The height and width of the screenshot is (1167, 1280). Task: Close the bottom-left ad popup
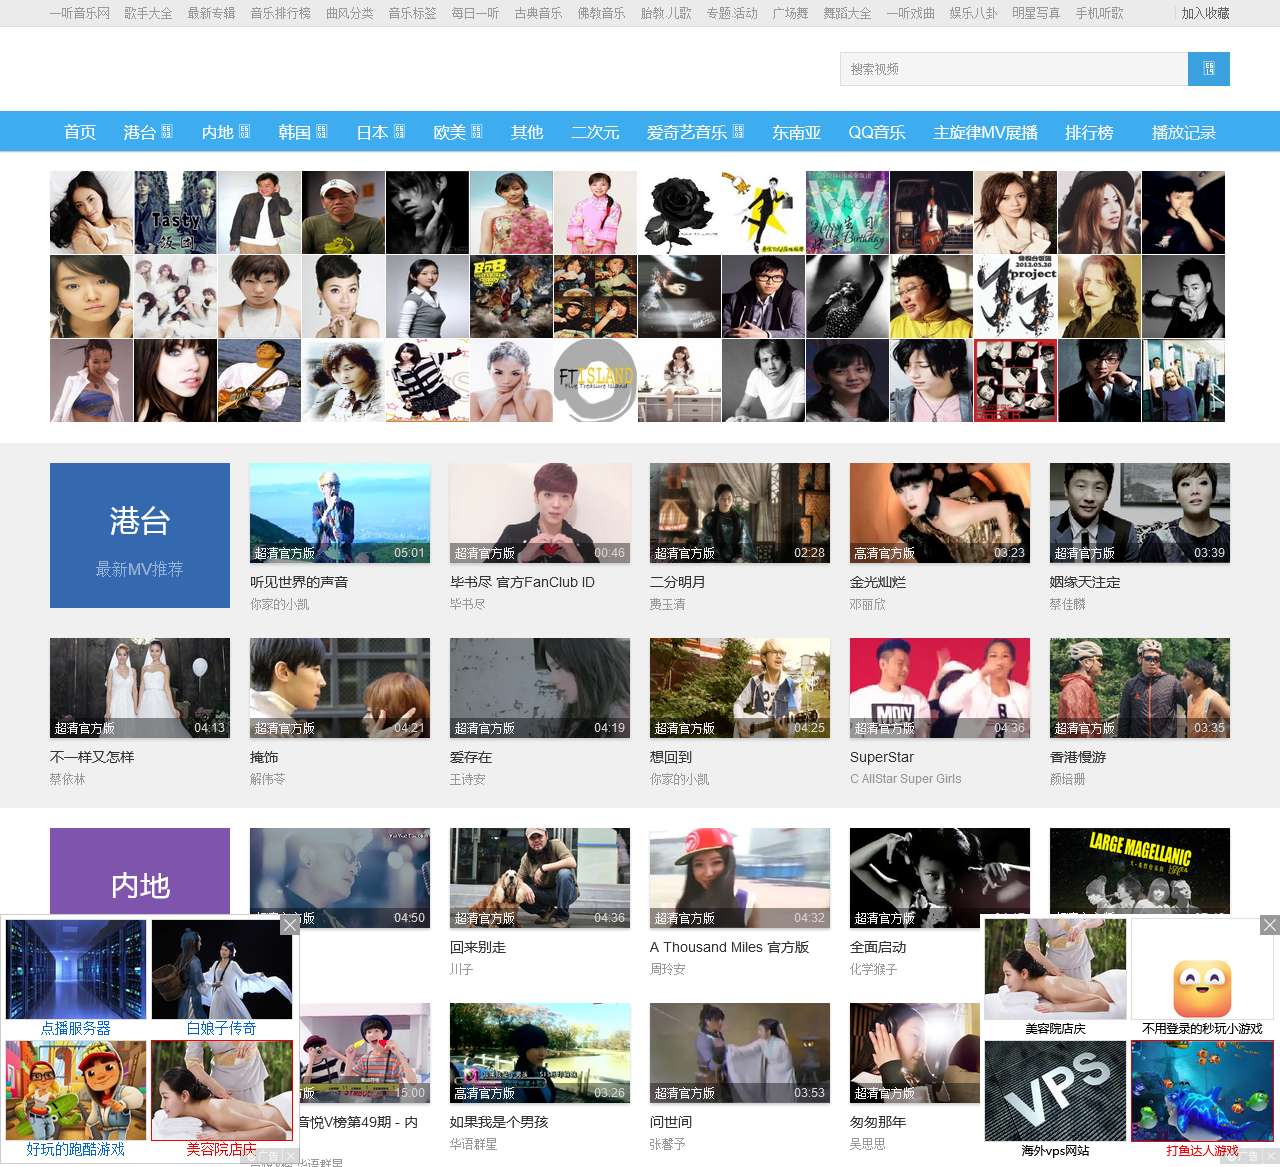[289, 925]
